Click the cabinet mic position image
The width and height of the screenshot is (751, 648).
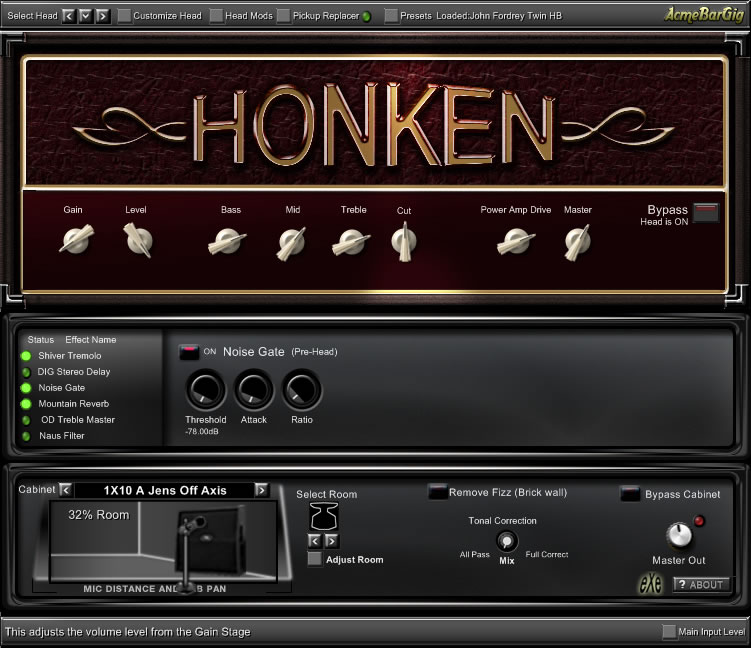tap(163, 541)
